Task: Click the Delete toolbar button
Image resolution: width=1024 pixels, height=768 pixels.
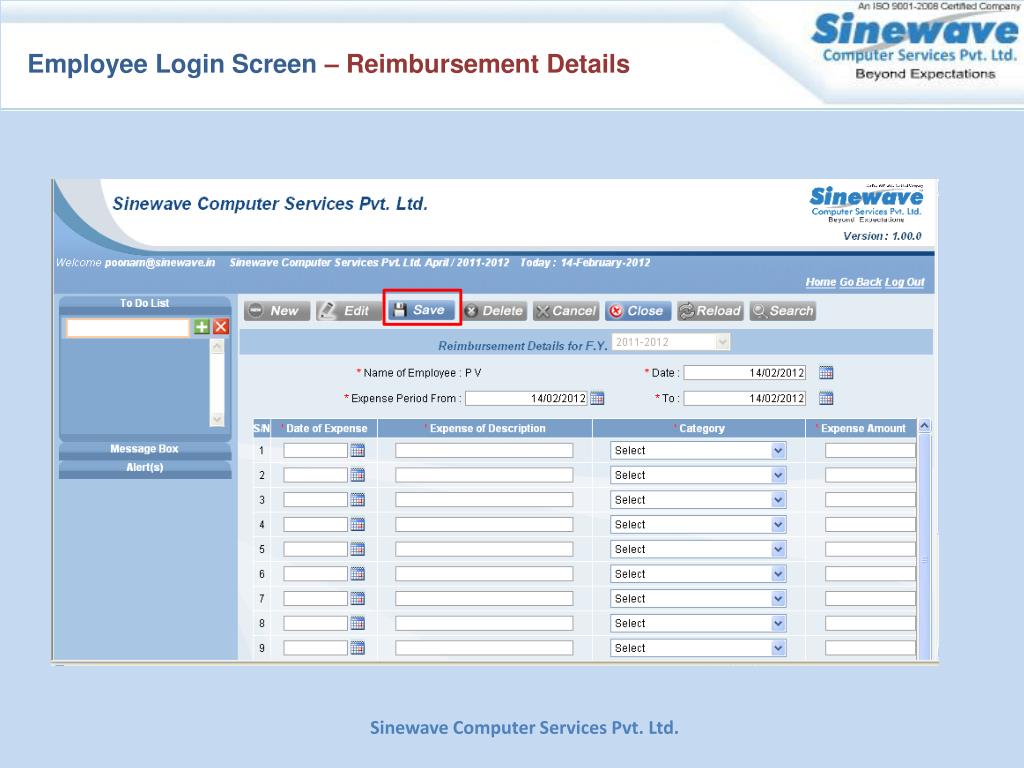Action: click(494, 311)
